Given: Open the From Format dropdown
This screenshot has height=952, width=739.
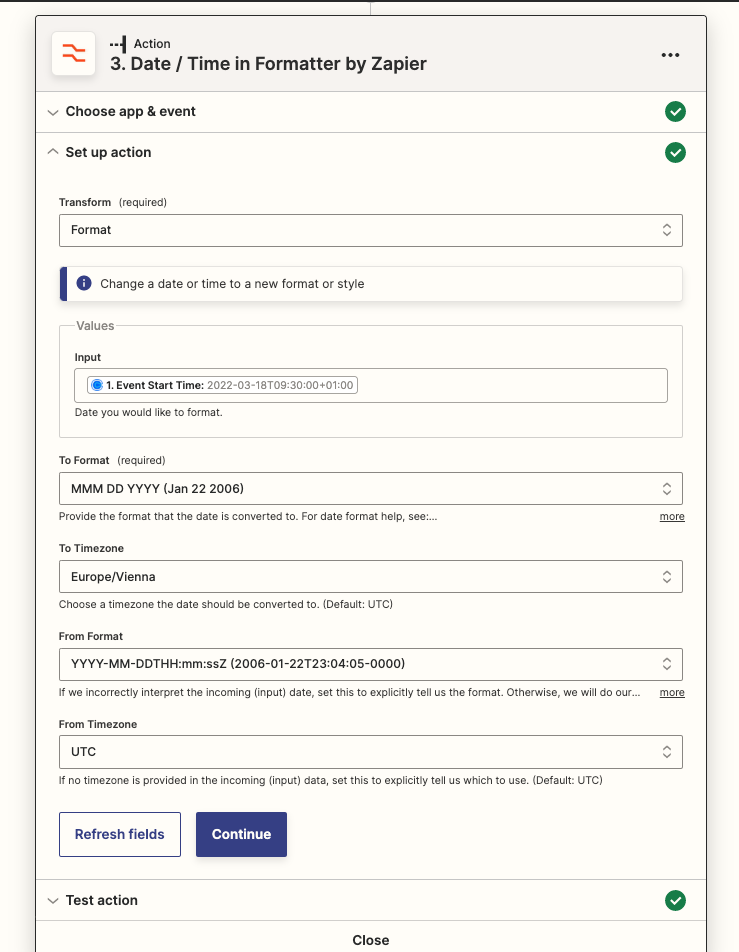Looking at the screenshot, I should (370, 664).
